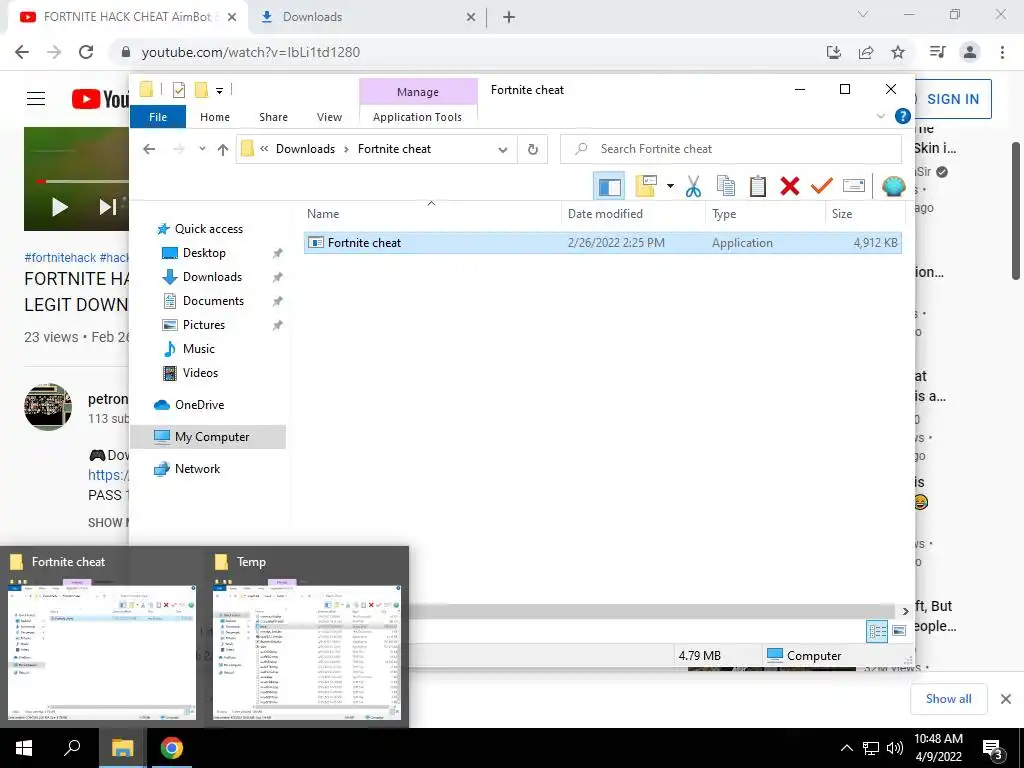Open the Application Tools tab

(417, 117)
